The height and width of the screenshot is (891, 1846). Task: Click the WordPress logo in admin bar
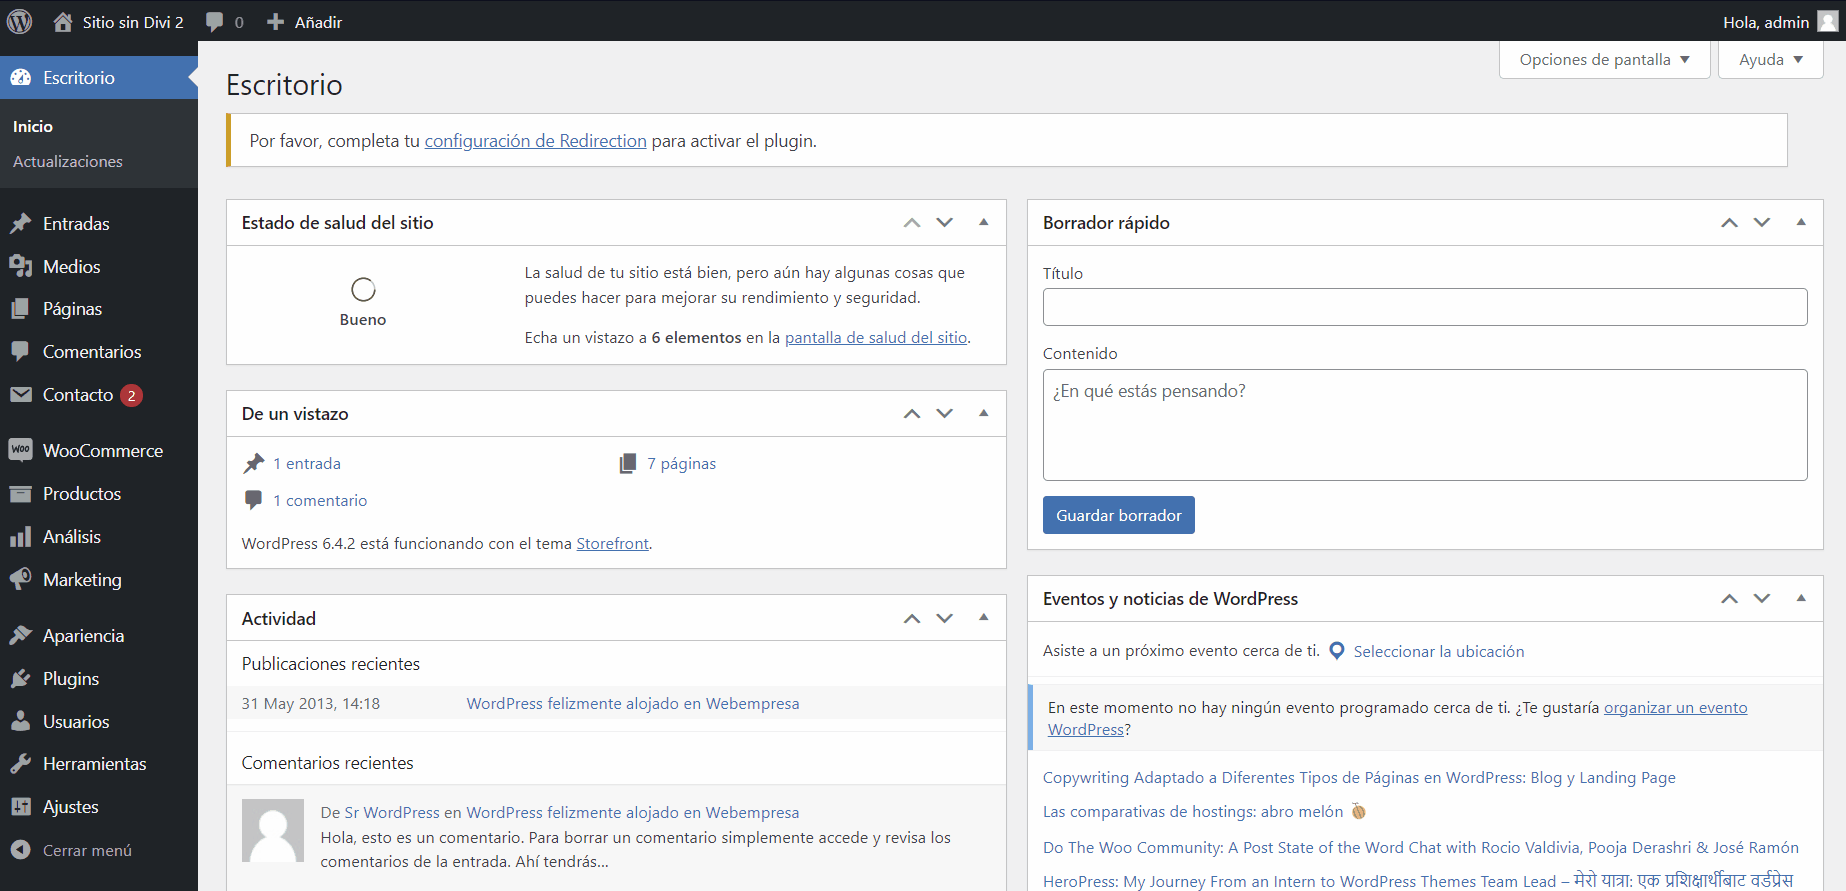click(x=20, y=21)
